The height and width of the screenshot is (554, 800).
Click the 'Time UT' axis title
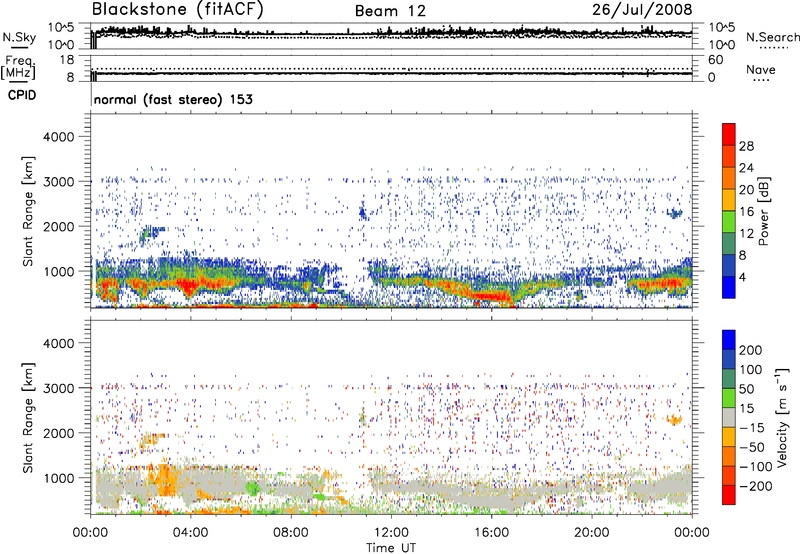coord(391,548)
